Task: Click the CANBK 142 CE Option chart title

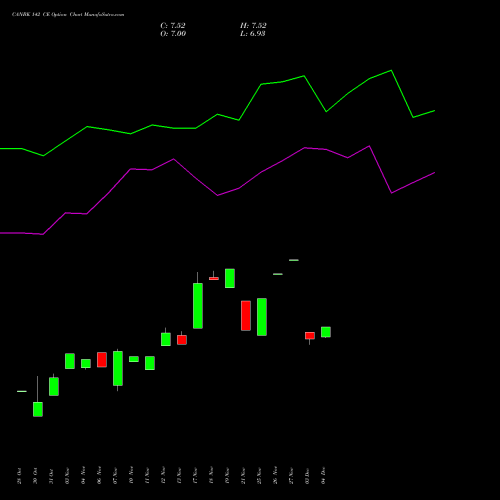Action: pyautogui.click(x=68, y=15)
